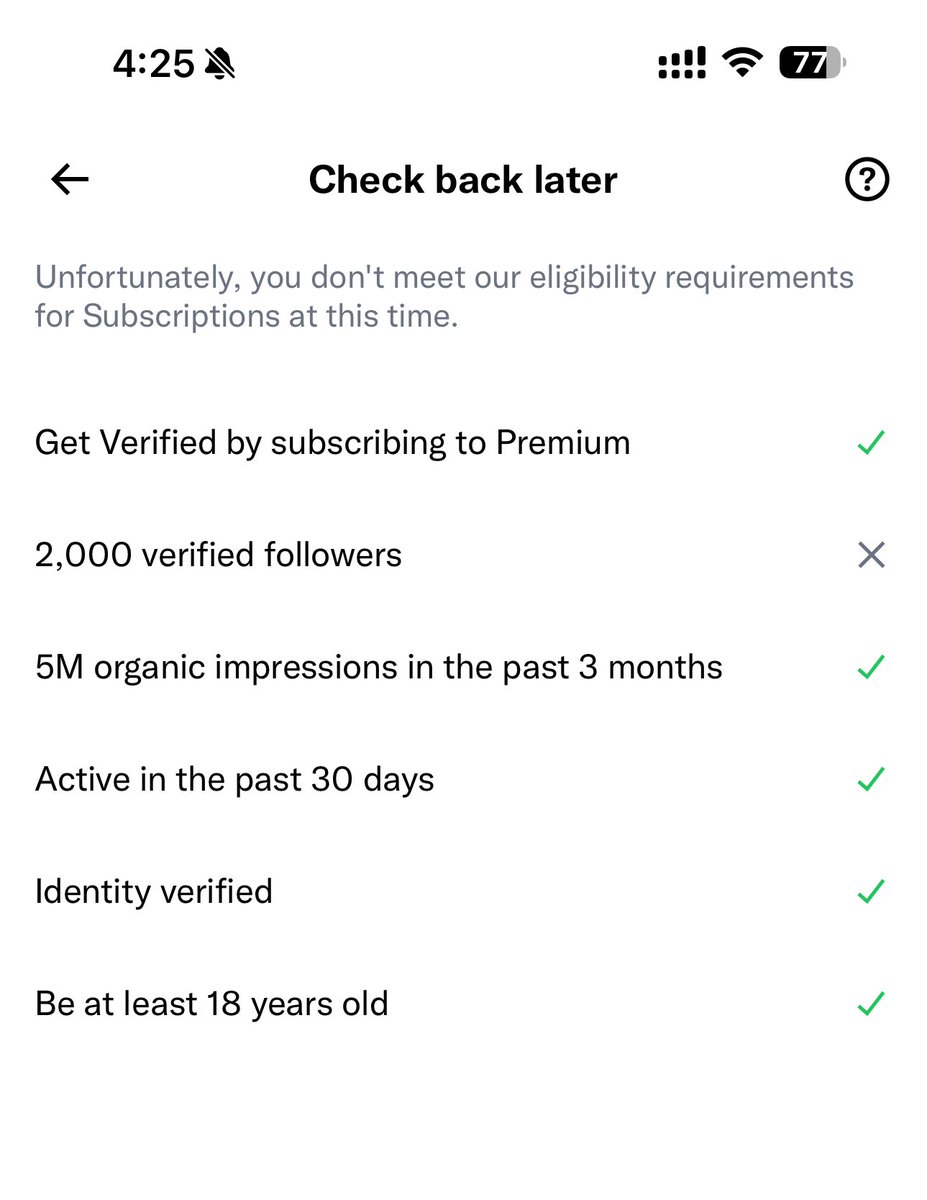This screenshot has width=927, height=1200.
Task: Tap the 4:25 clock in status bar
Action: click(153, 66)
